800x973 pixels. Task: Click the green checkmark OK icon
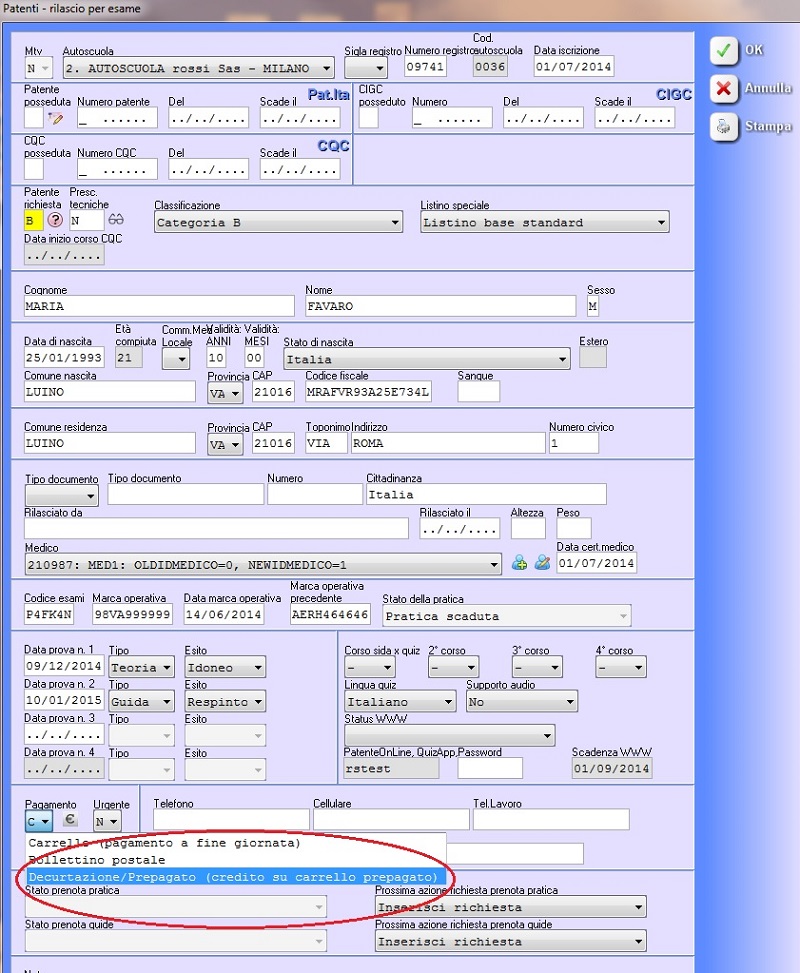point(723,51)
